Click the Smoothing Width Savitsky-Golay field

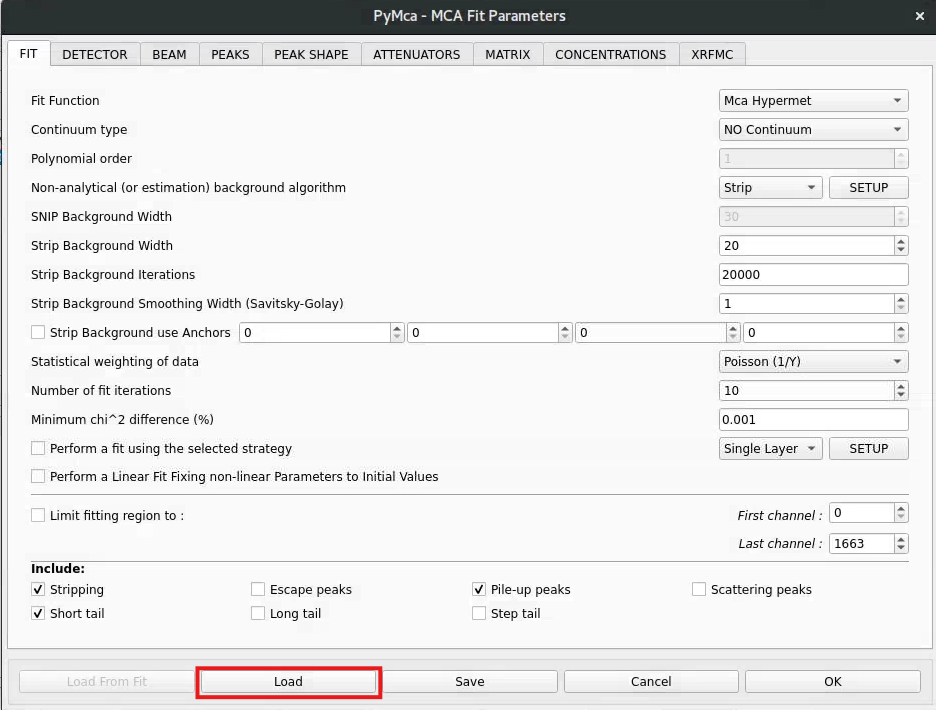pos(806,303)
